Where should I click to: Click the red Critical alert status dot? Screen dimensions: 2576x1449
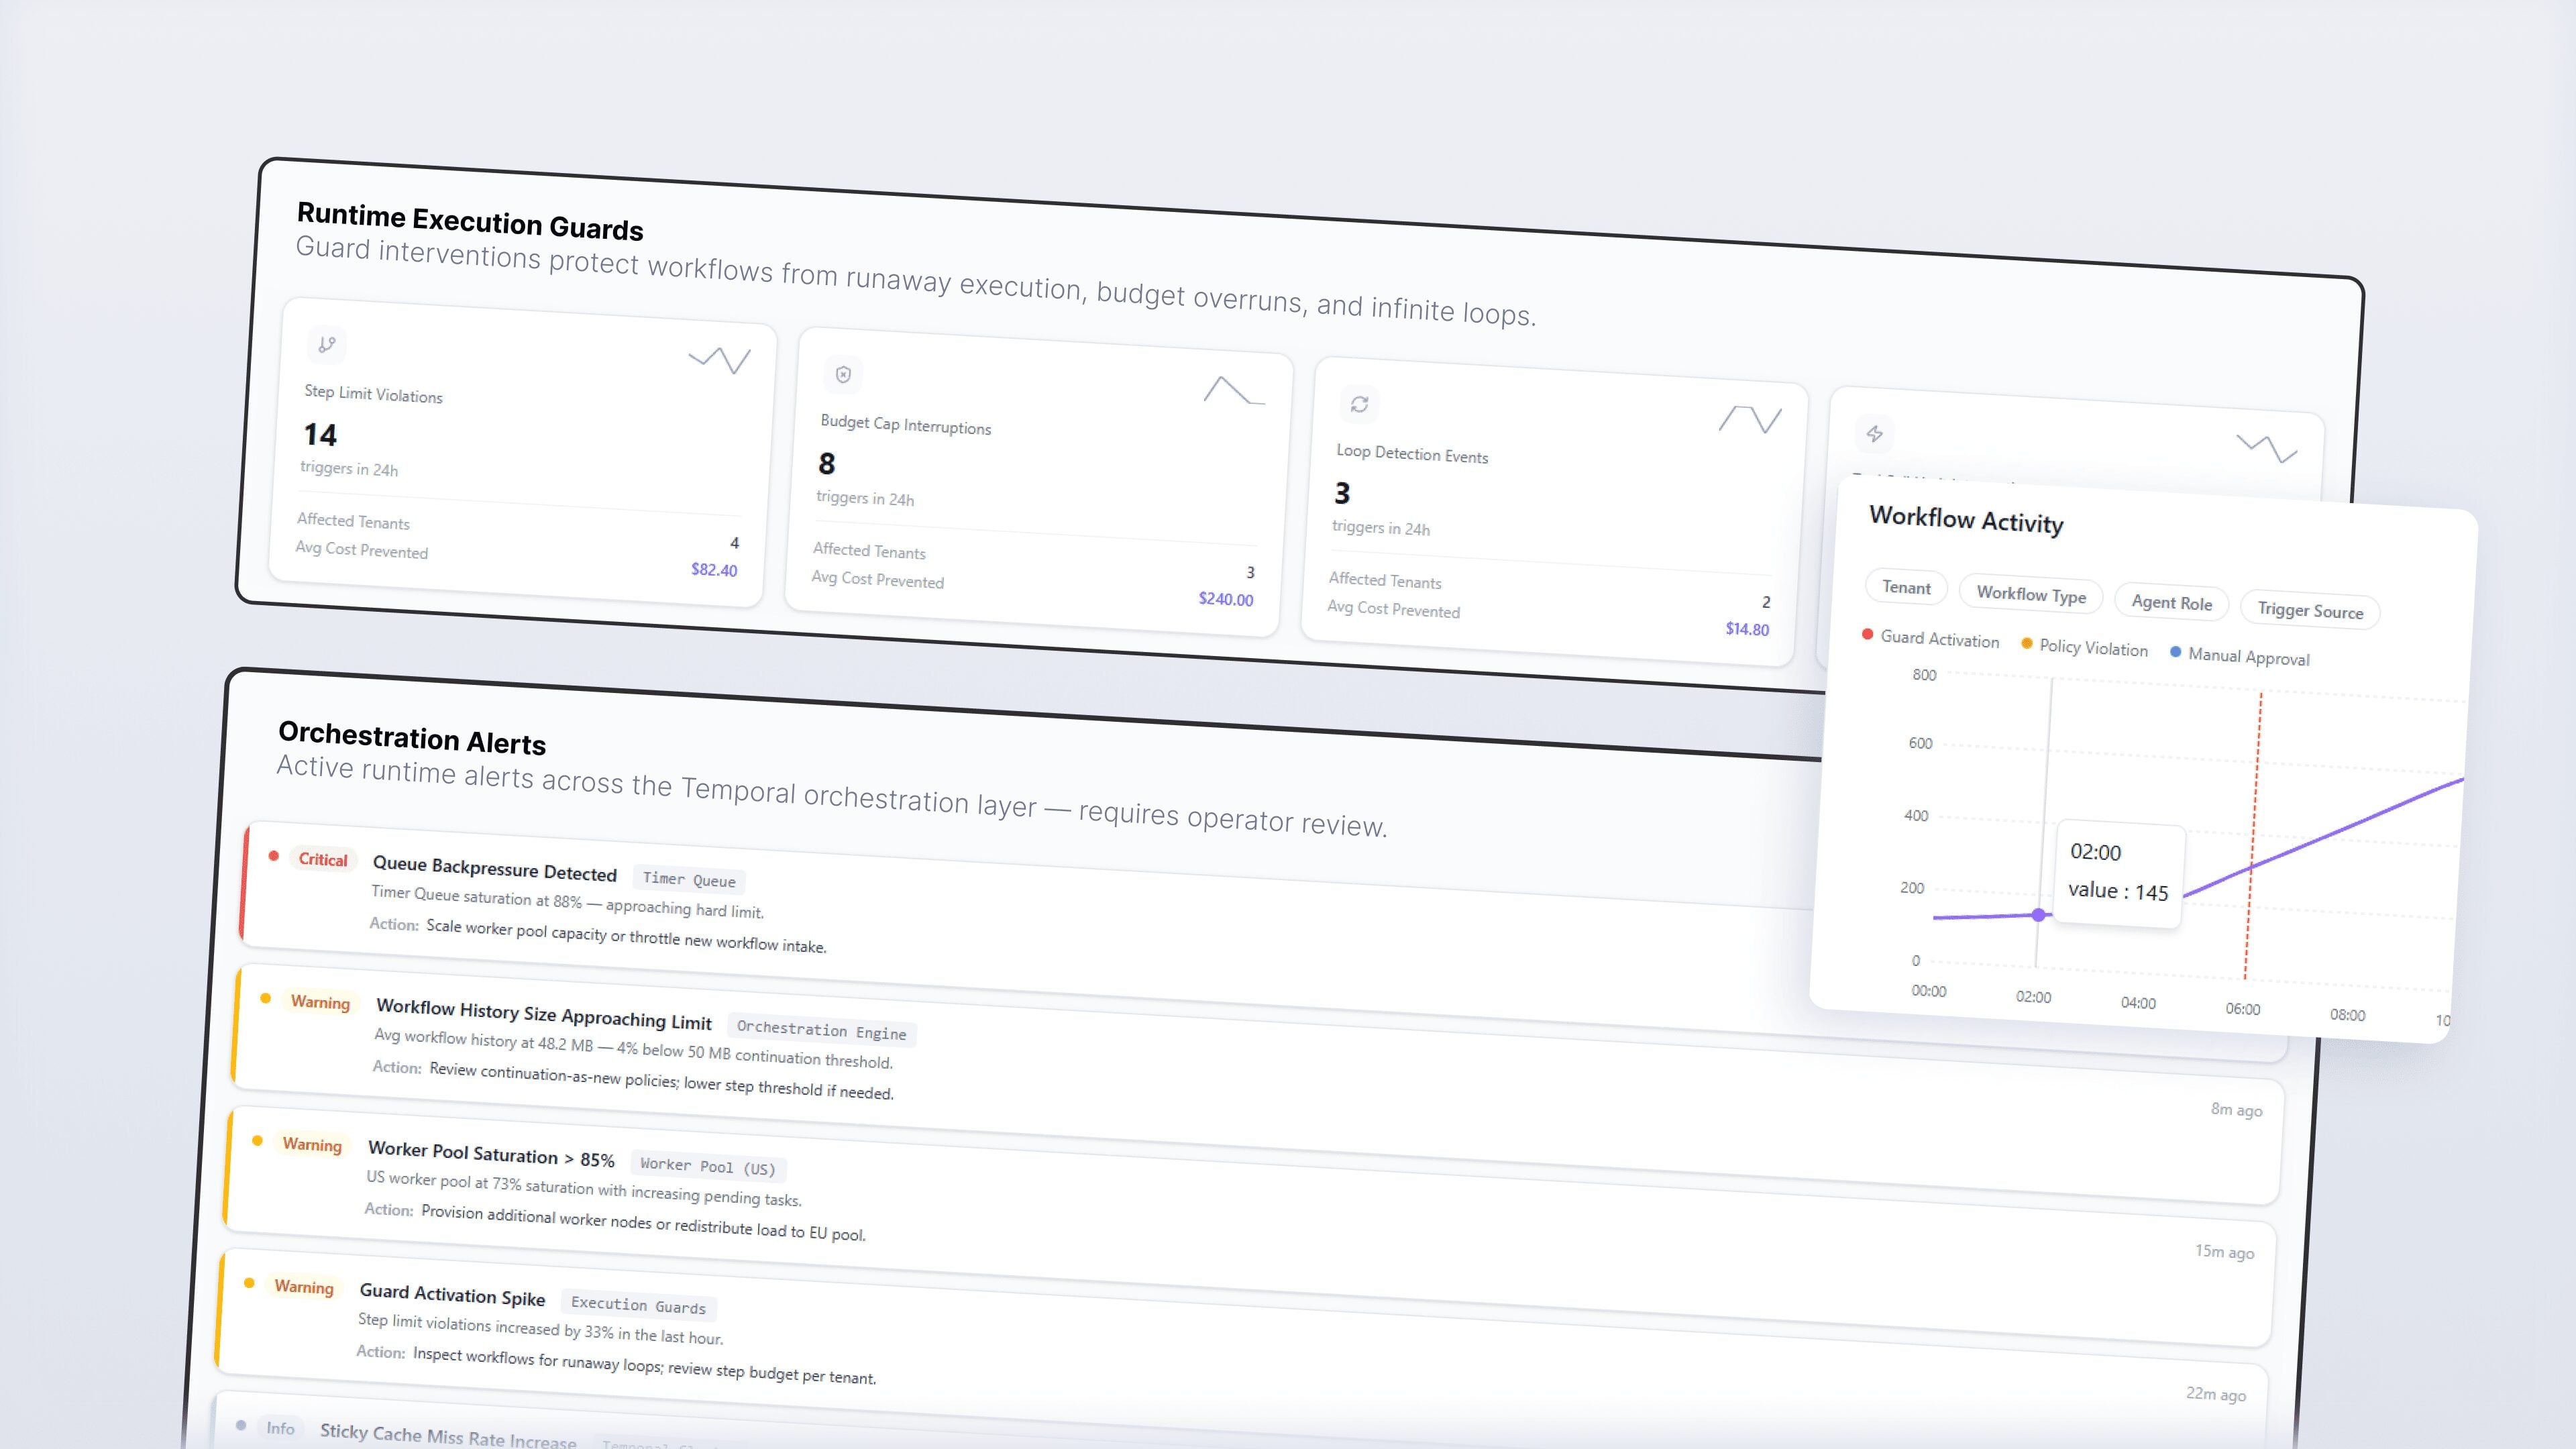[x=273, y=856]
